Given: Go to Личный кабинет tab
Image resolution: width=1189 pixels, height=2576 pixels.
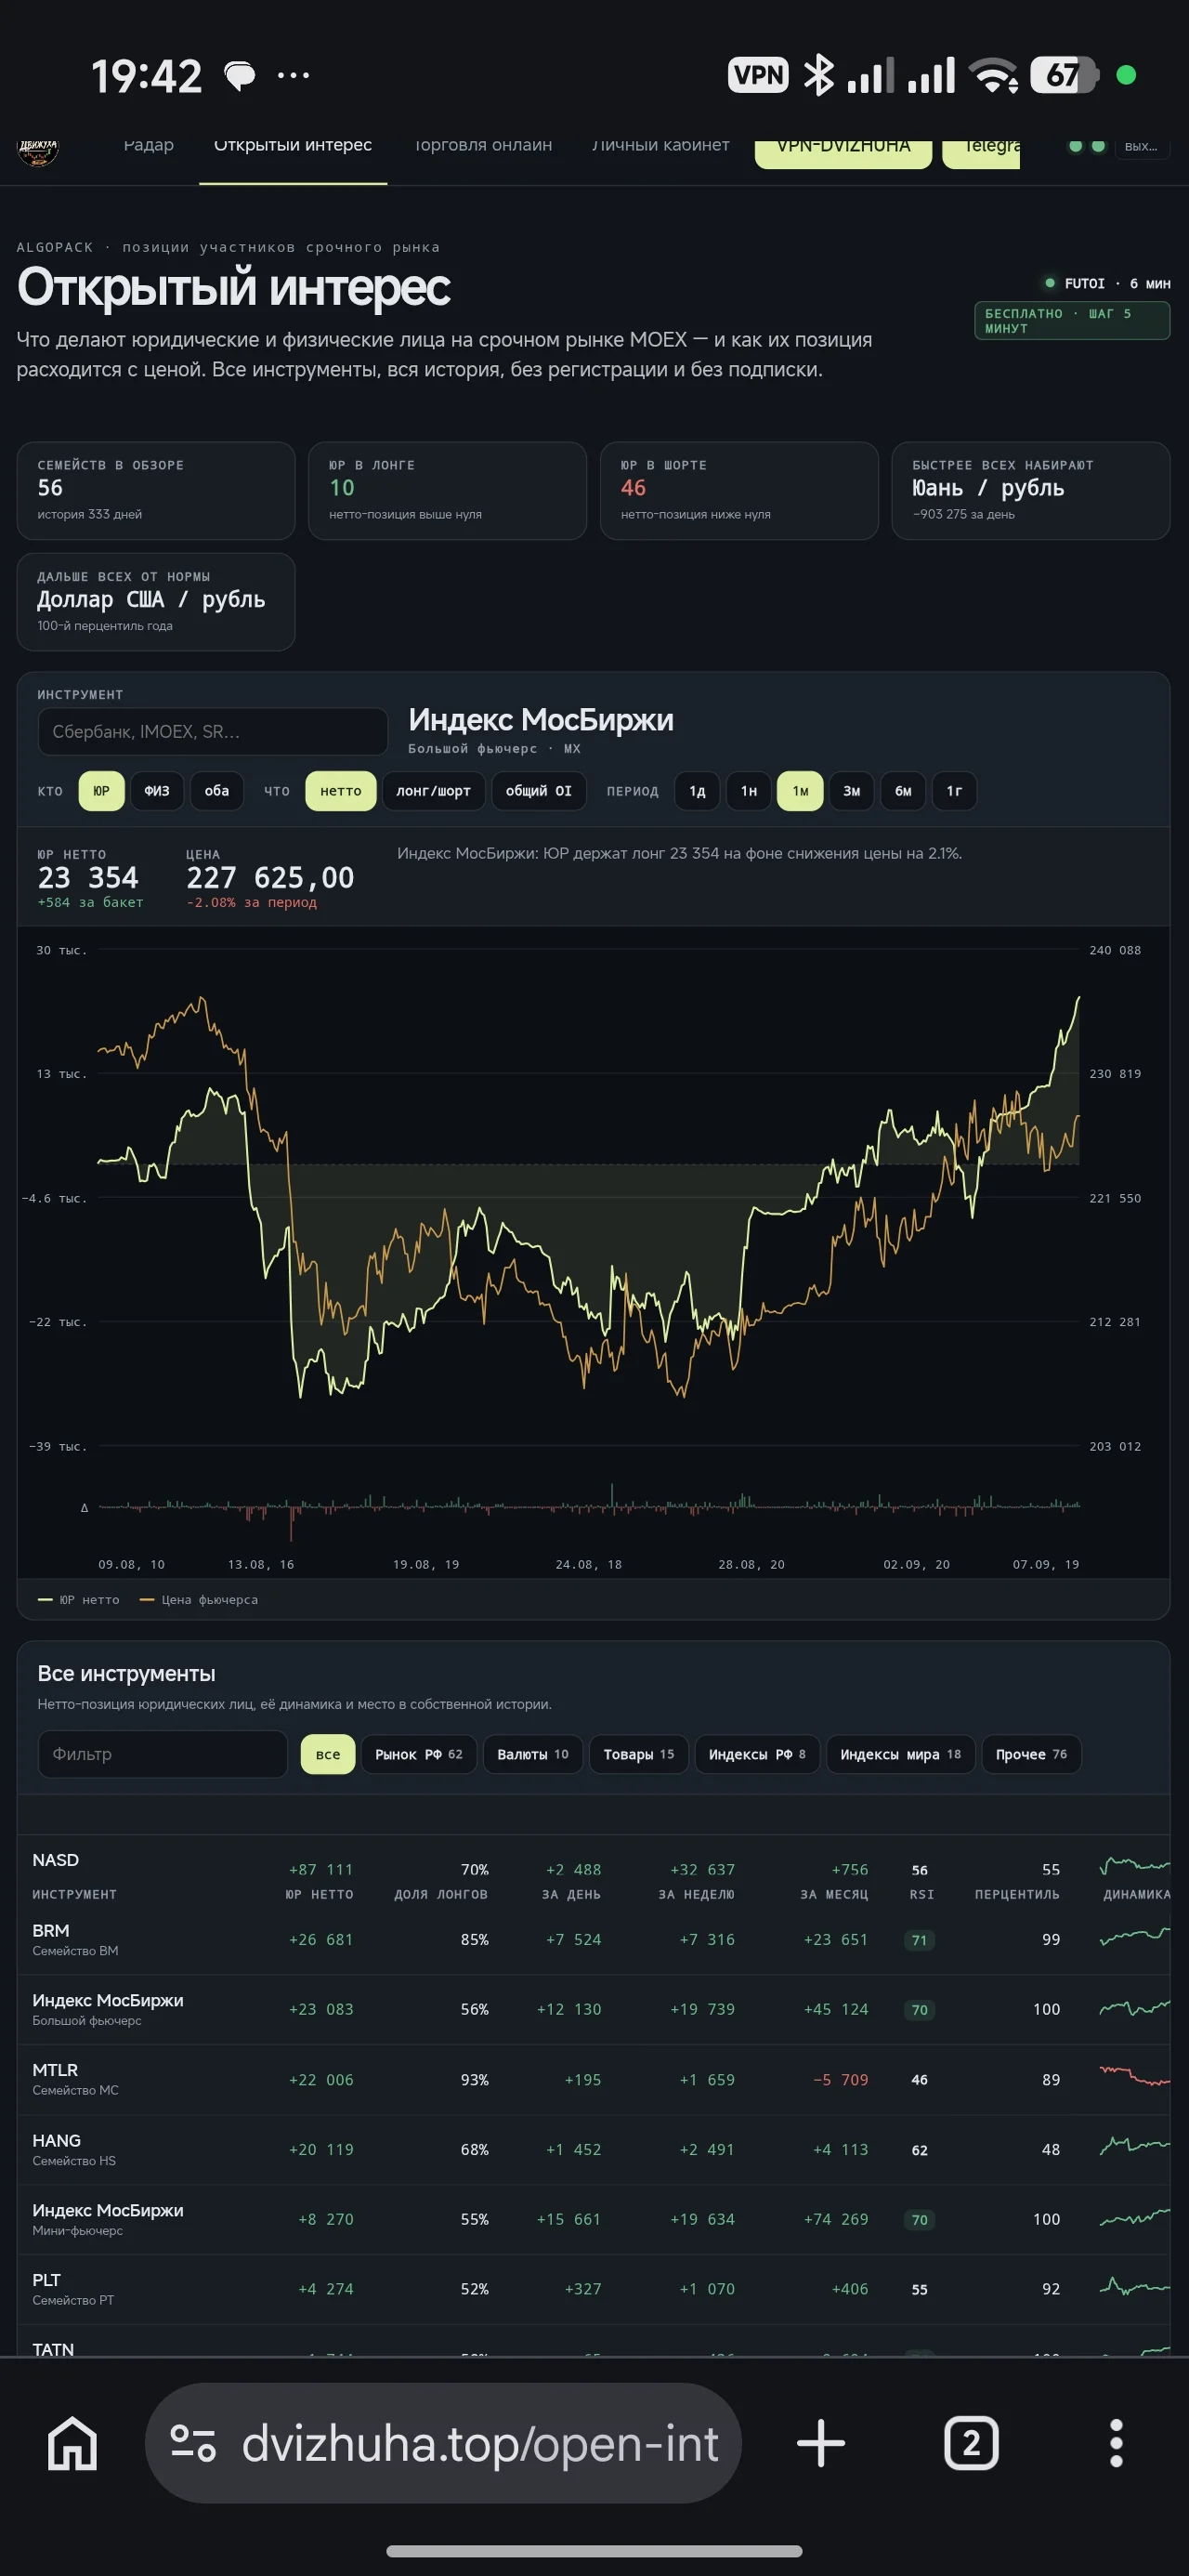Looking at the screenshot, I should coord(661,146).
